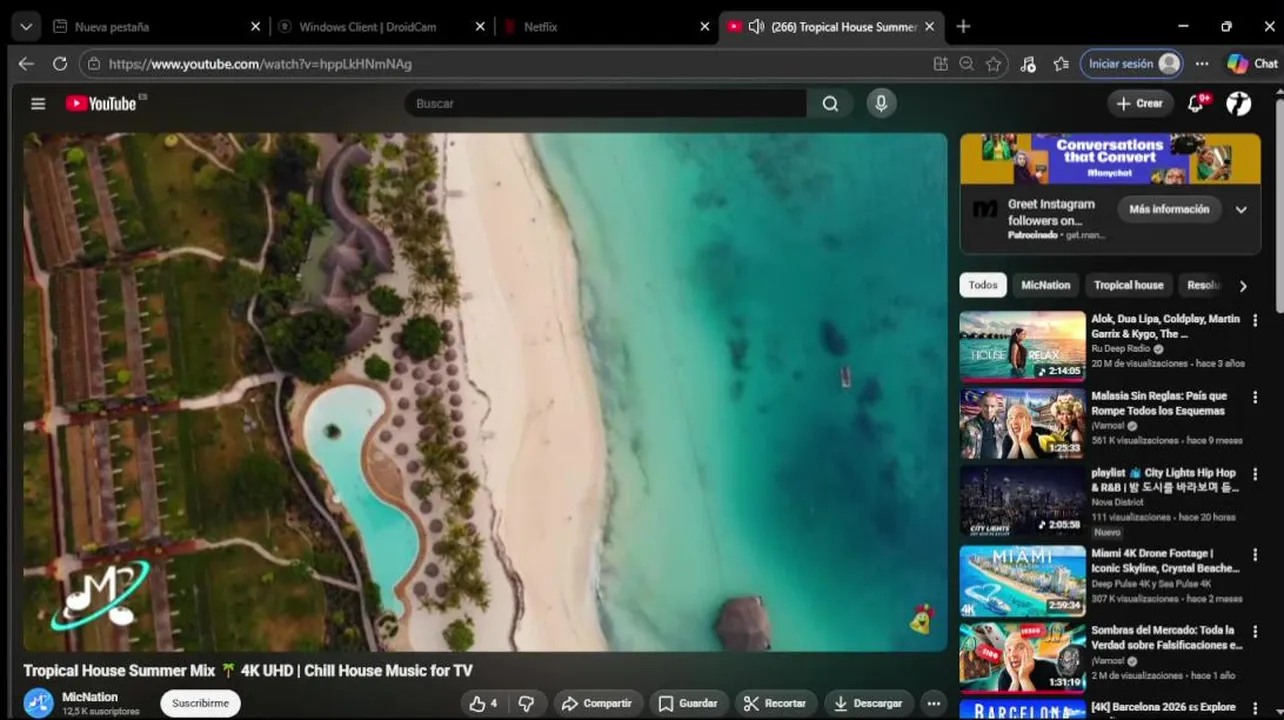This screenshot has width=1284, height=720.
Task: Open options for Sombras del Mercado video
Action: (1255, 632)
